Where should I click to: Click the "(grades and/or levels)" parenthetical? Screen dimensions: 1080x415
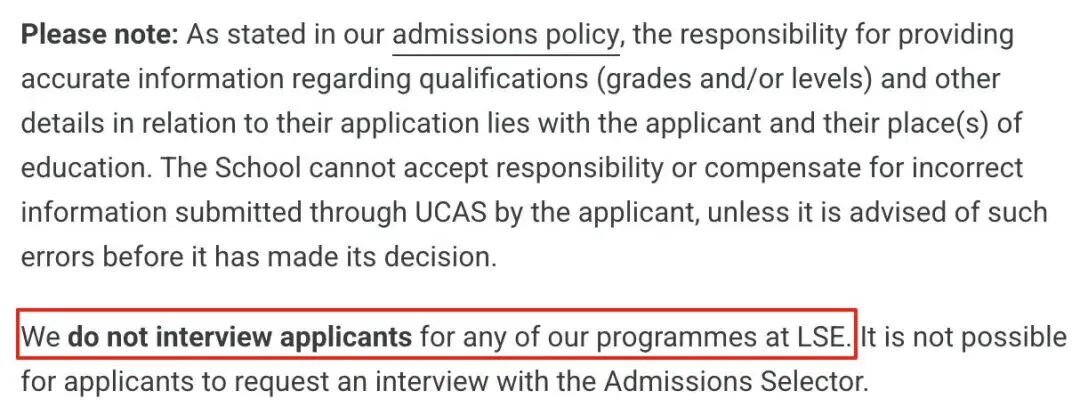click(711, 79)
